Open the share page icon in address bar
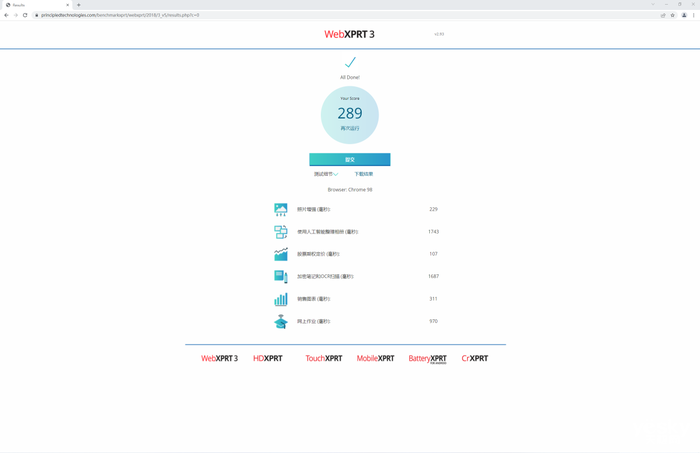This screenshot has height=453, width=700. (663, 15)
